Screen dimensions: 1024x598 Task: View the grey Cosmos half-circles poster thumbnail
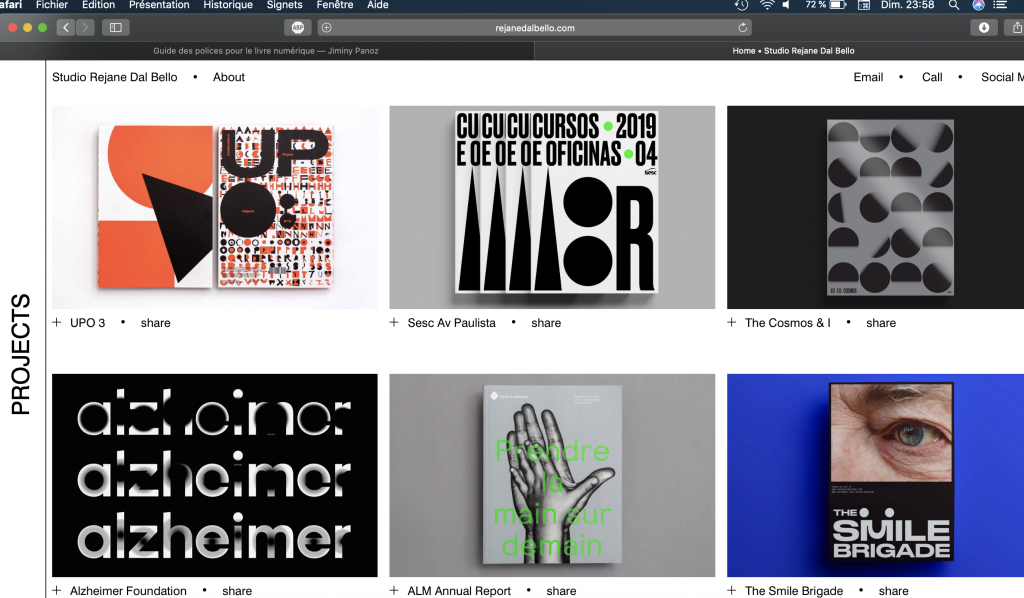click(875, 207)
